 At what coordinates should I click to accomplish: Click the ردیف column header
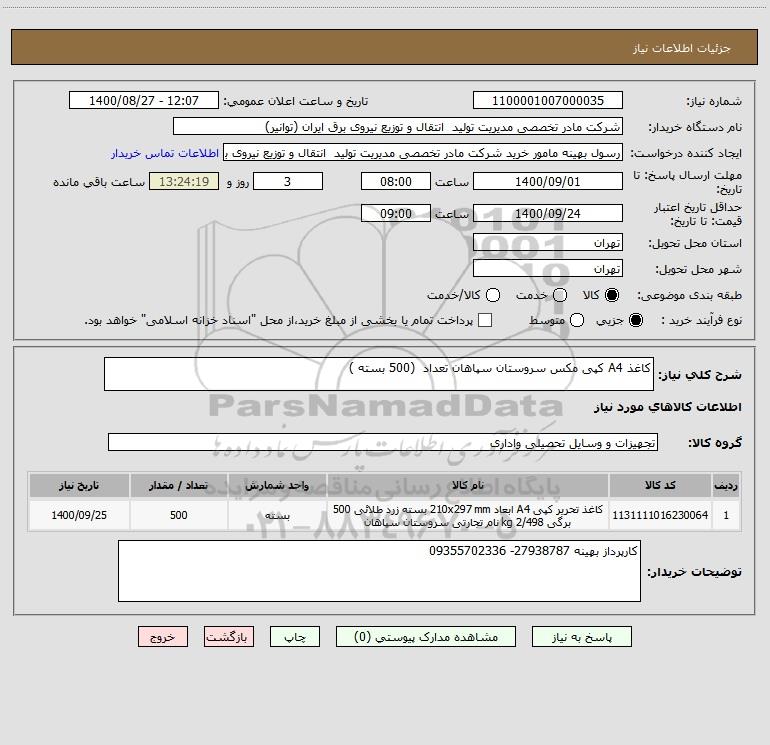pyautogui.click(x=726, y=485)
